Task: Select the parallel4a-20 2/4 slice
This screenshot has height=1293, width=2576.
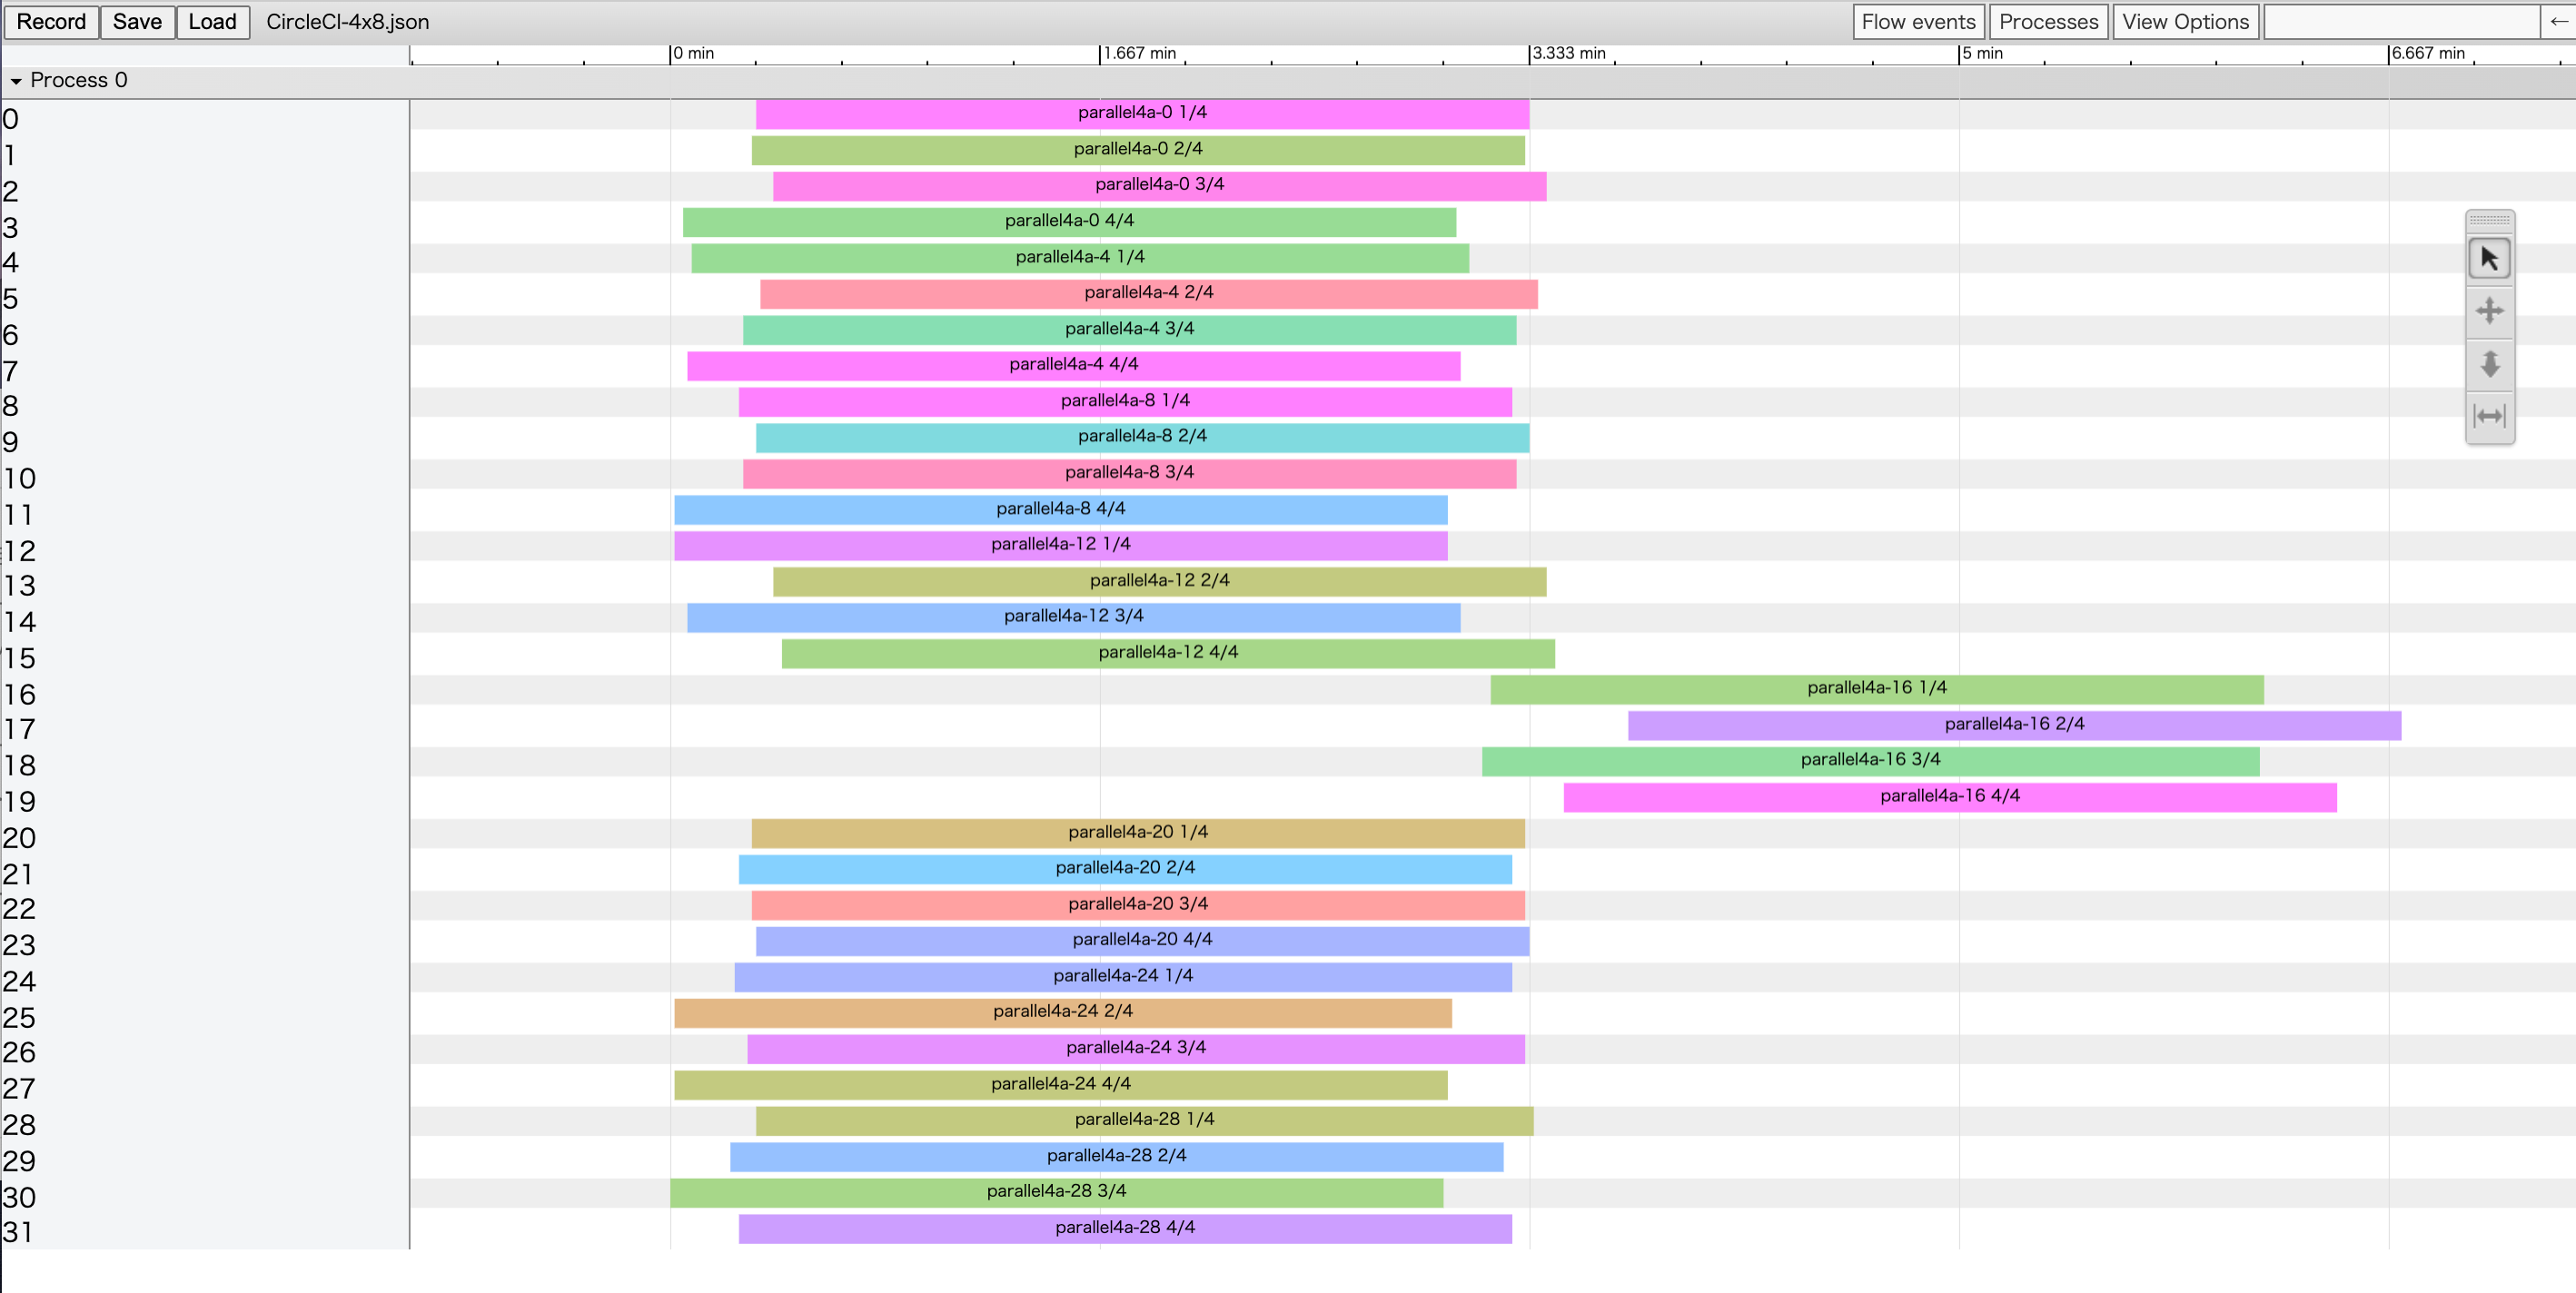Action: pos(1125,869)
